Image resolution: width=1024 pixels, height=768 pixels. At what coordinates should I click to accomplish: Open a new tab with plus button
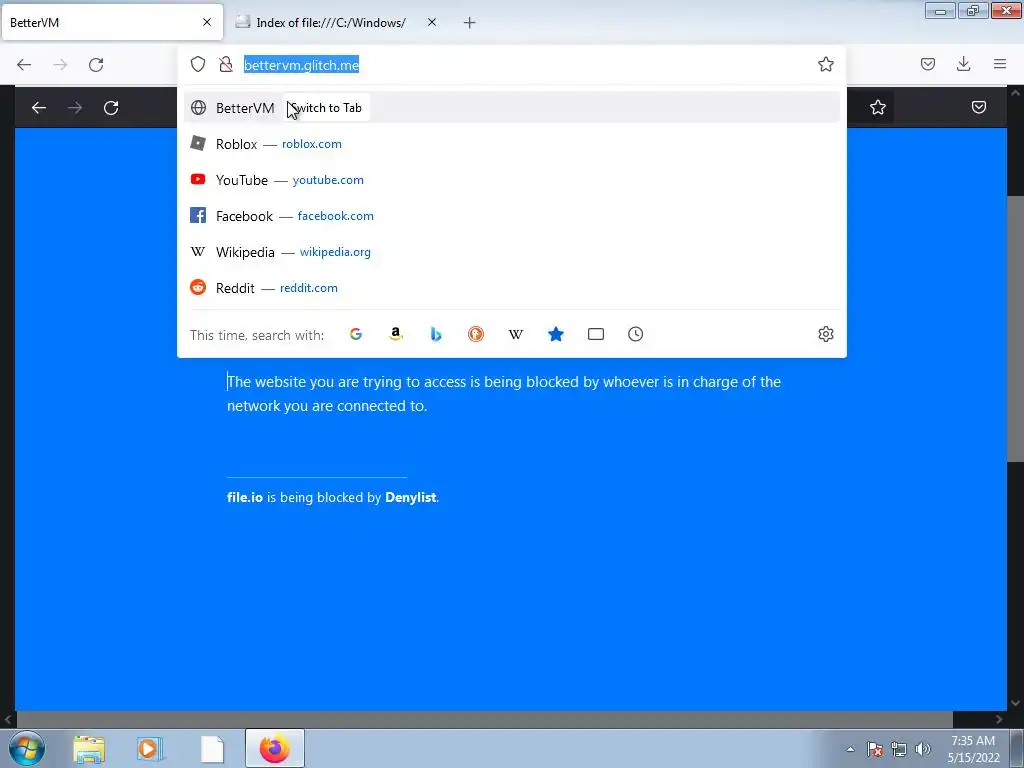469,23
